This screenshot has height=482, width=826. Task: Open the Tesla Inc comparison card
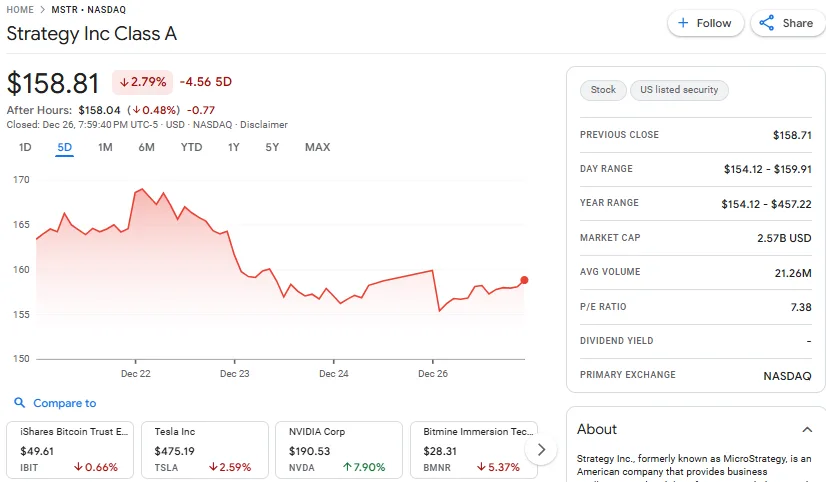pos(205,449)
